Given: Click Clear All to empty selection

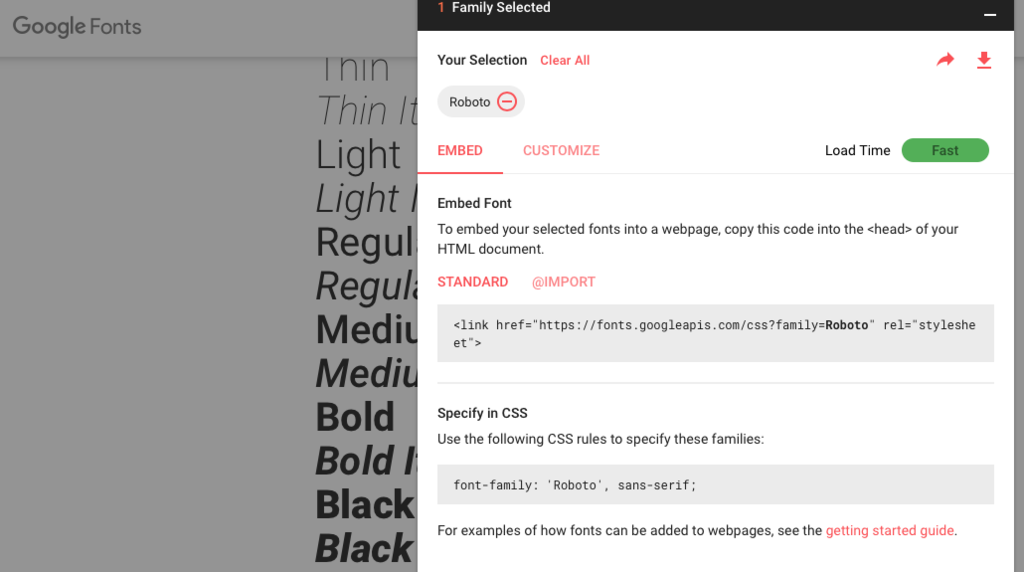Looking at the screenshot, I should (565, 60).
